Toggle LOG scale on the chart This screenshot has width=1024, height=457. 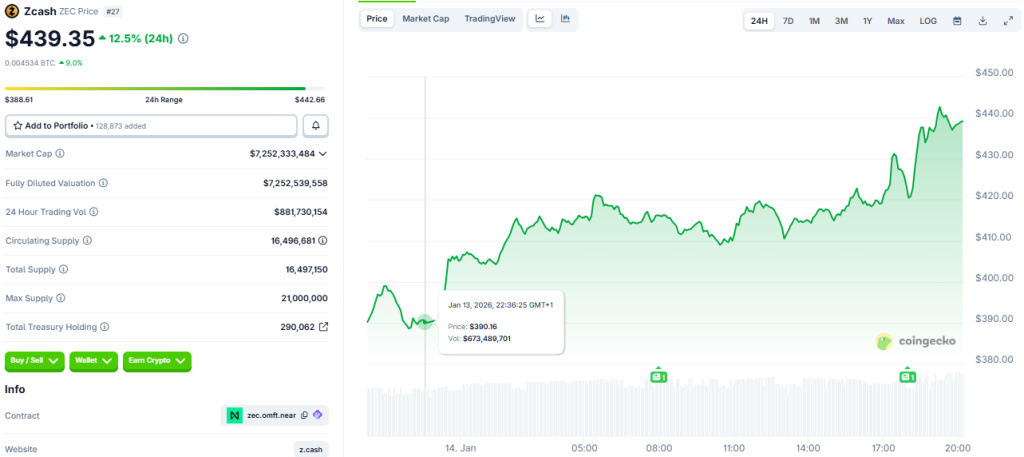click(928, 21)
